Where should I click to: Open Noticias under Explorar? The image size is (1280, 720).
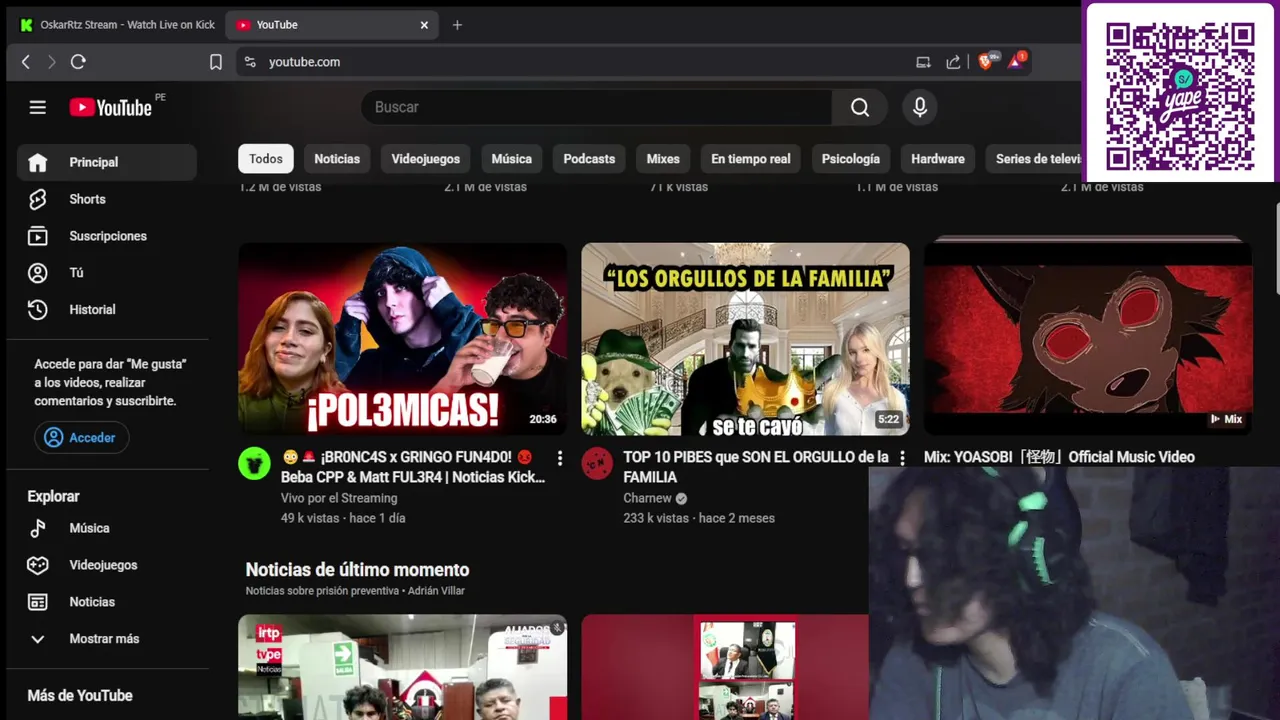click(x=107, y=602)
